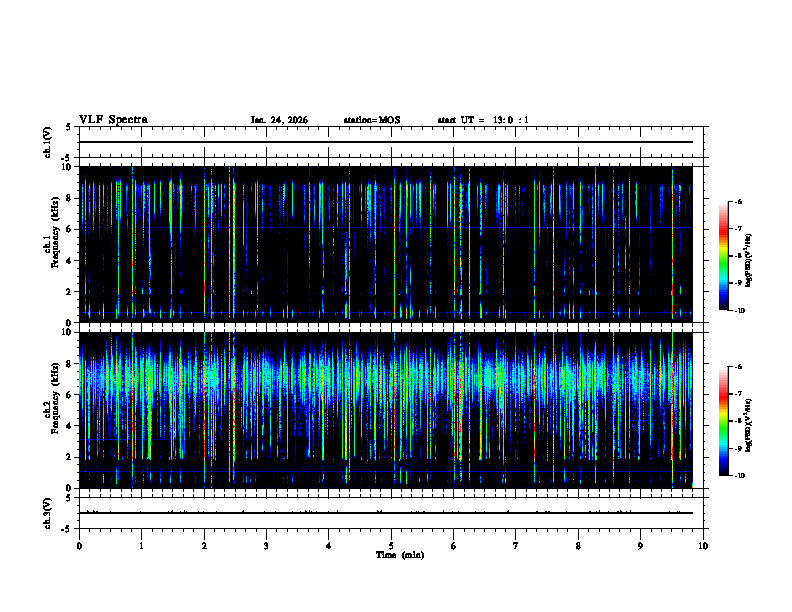The height and width of the screenshot is (612, 792).
Task: Click the "ch.3(V)" axis label
Action: click(x=47, y=513)
